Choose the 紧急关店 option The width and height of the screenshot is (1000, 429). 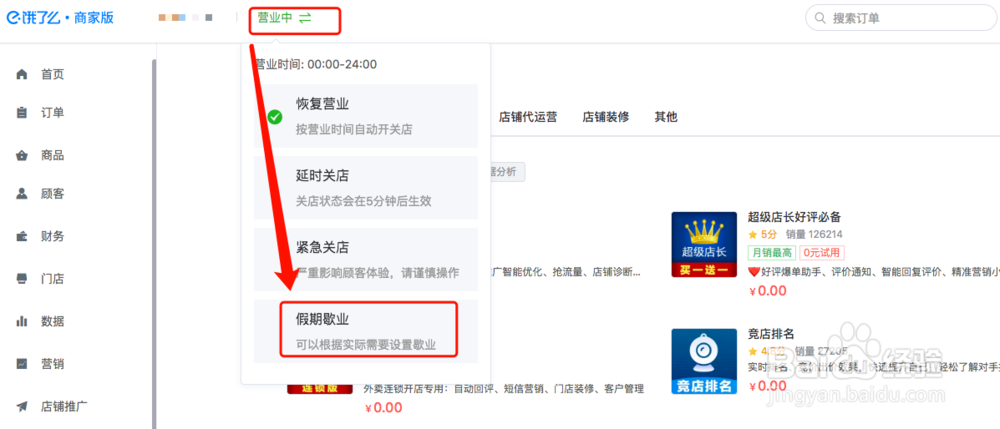[x=365, y=259]
